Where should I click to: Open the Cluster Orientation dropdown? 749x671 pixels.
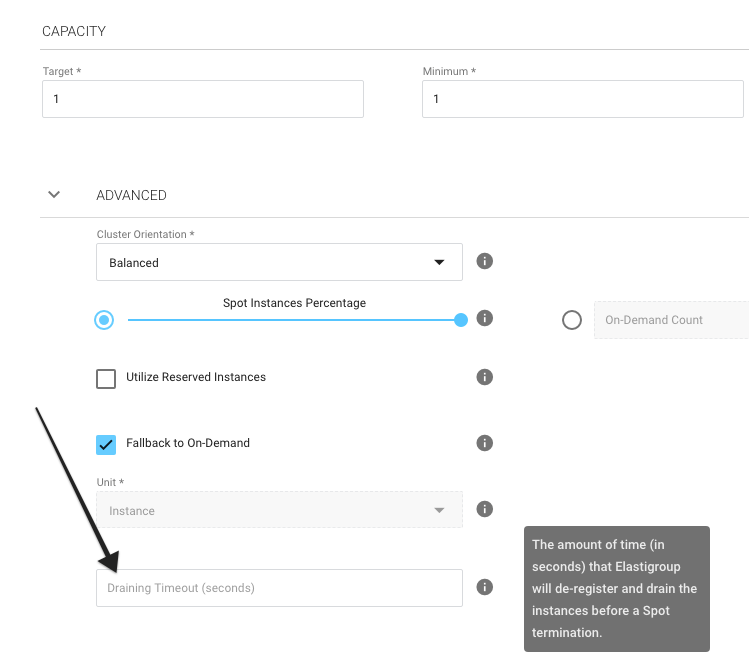tap(279, 262)
